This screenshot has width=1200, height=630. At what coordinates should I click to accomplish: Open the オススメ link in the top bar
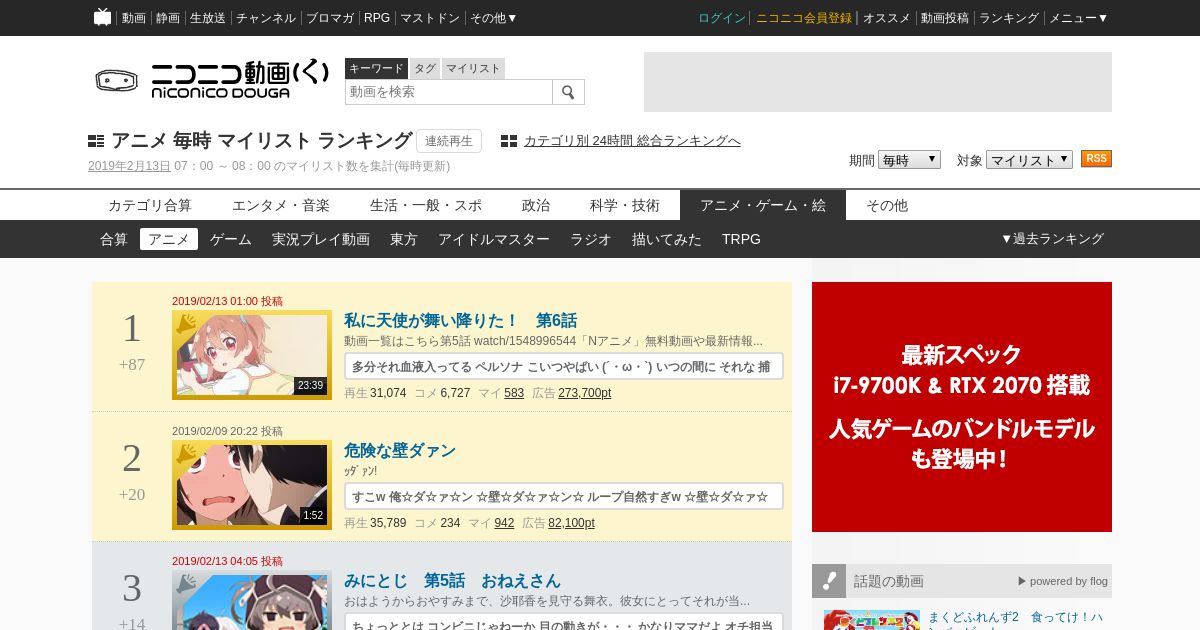click(x=887, y=18)
